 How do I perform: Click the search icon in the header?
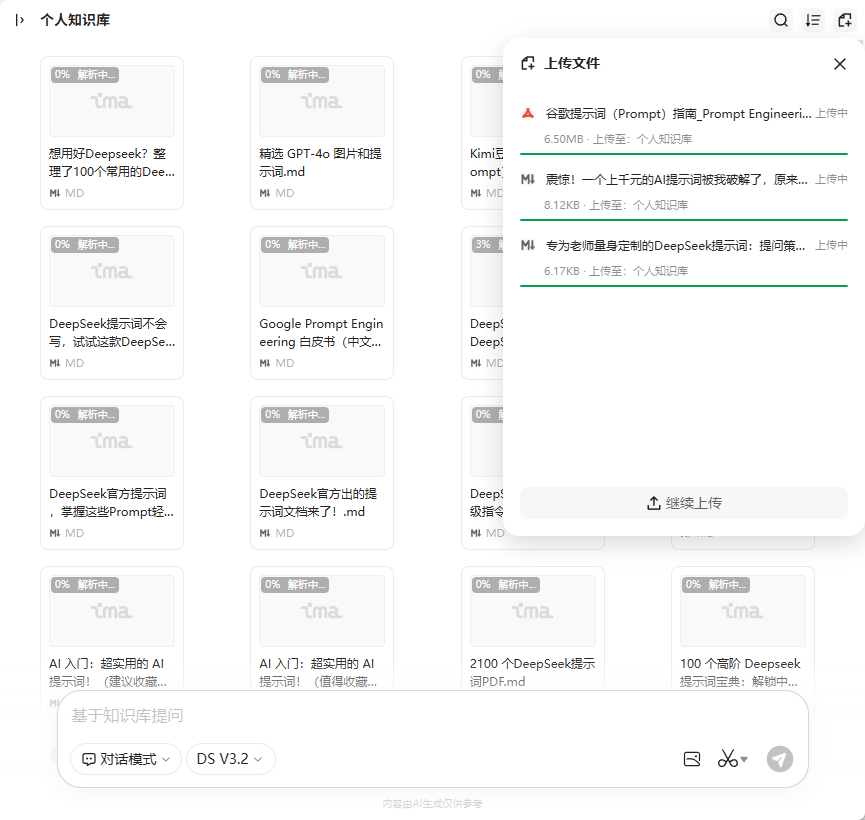pyautogui.click(x=781, y=20)
